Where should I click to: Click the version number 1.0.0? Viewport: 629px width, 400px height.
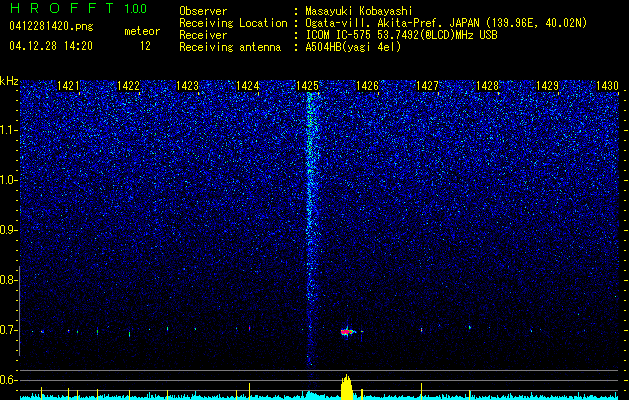(136, 9)
